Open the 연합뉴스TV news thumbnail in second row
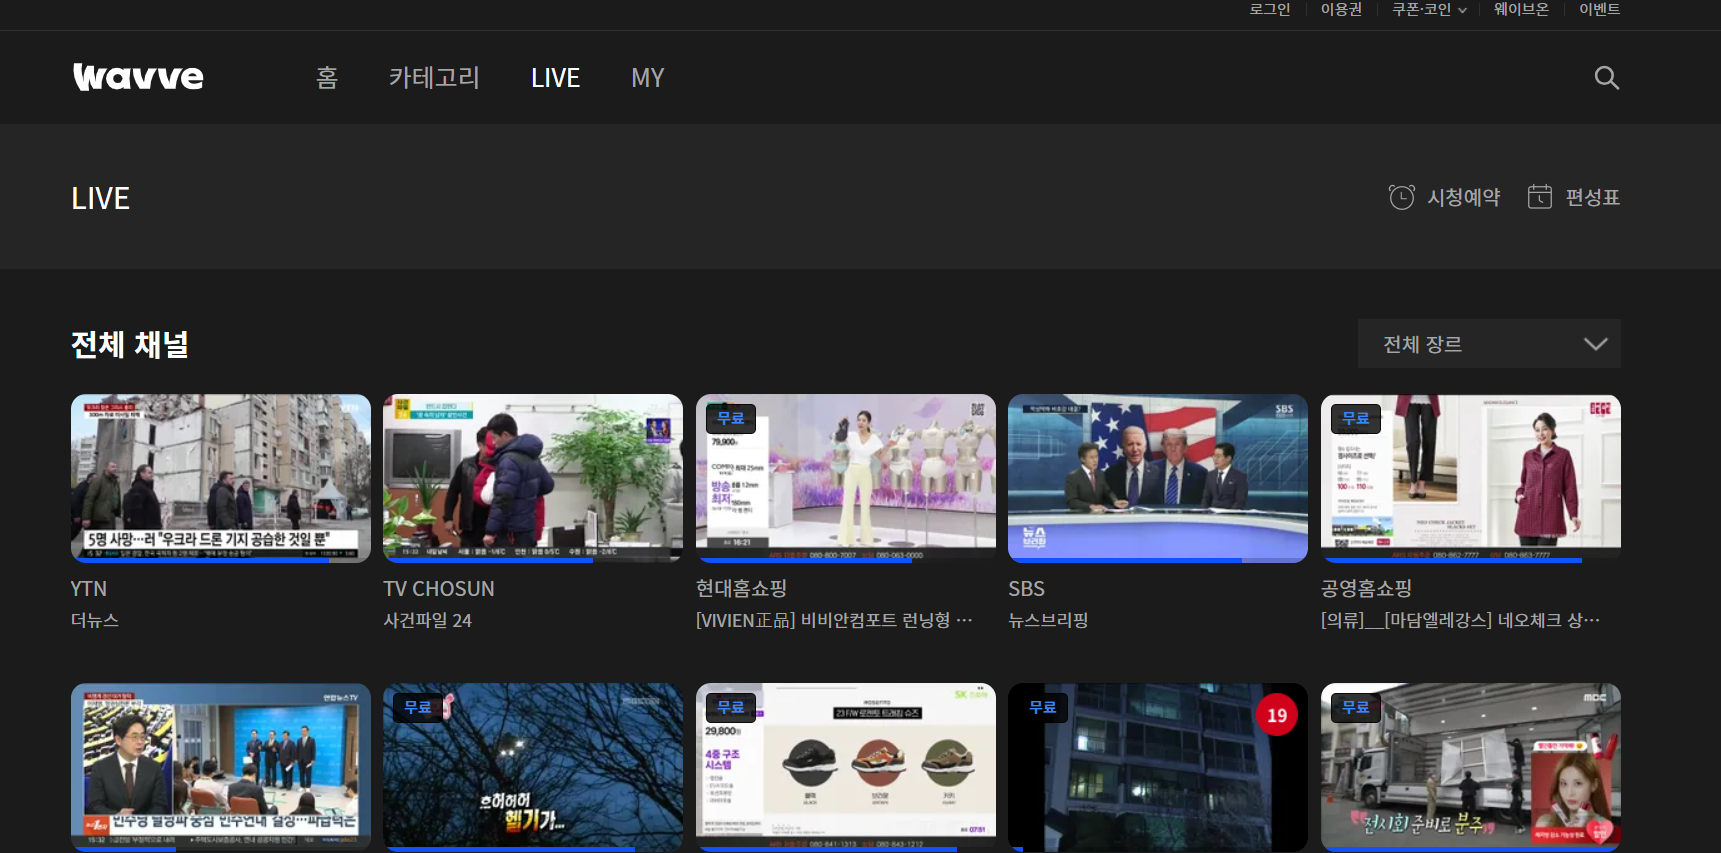 pos(221,767)
